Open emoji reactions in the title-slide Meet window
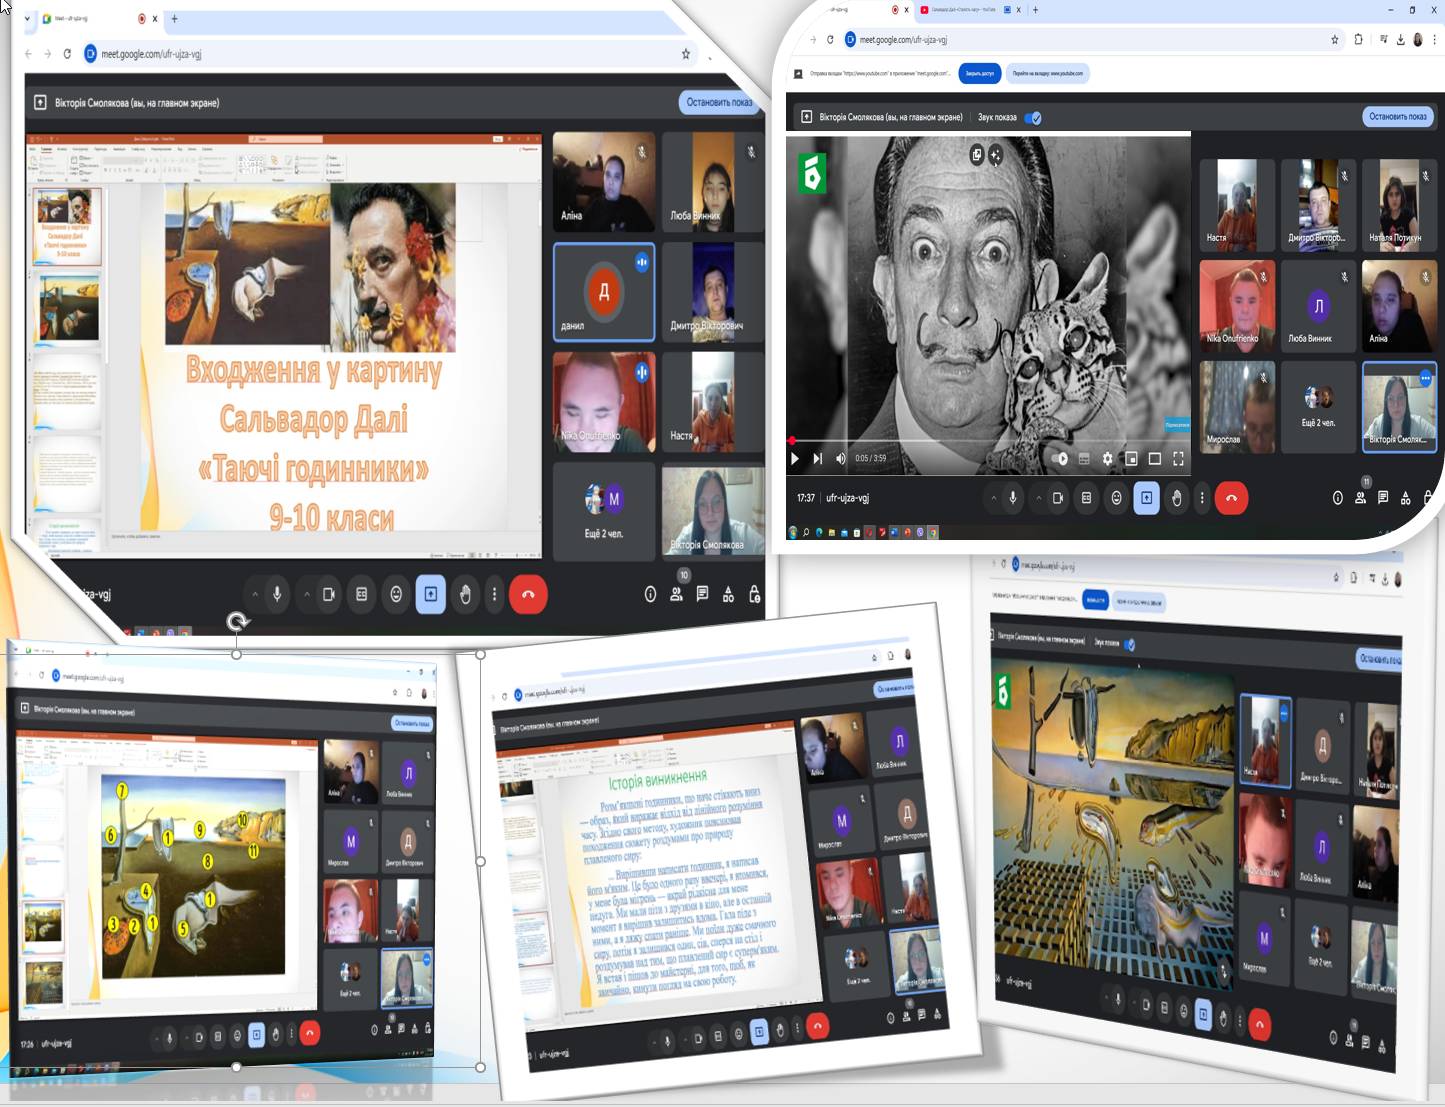1445x1107 pixels. 396,594
